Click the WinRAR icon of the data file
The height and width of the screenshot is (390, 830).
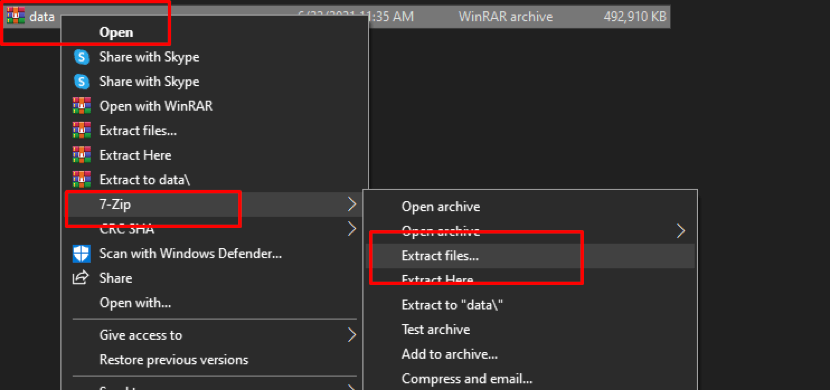16,15
